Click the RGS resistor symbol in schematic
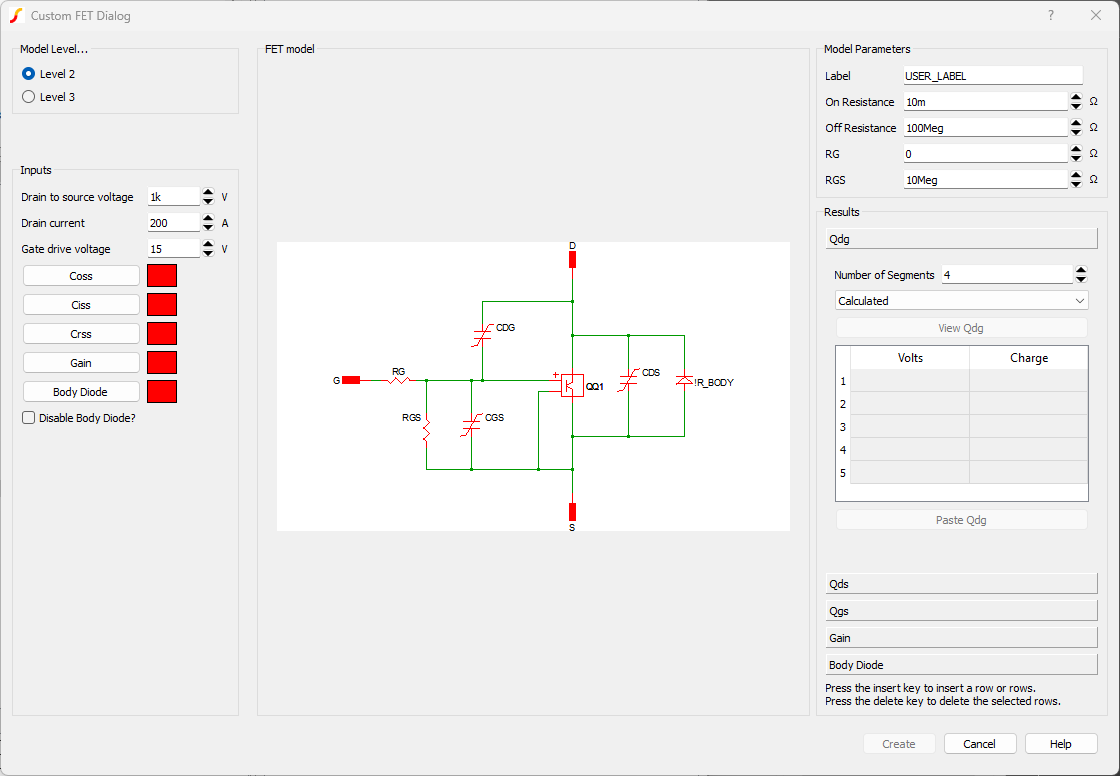This screenshot has height=776, width=1120. [x=427, y=431]
